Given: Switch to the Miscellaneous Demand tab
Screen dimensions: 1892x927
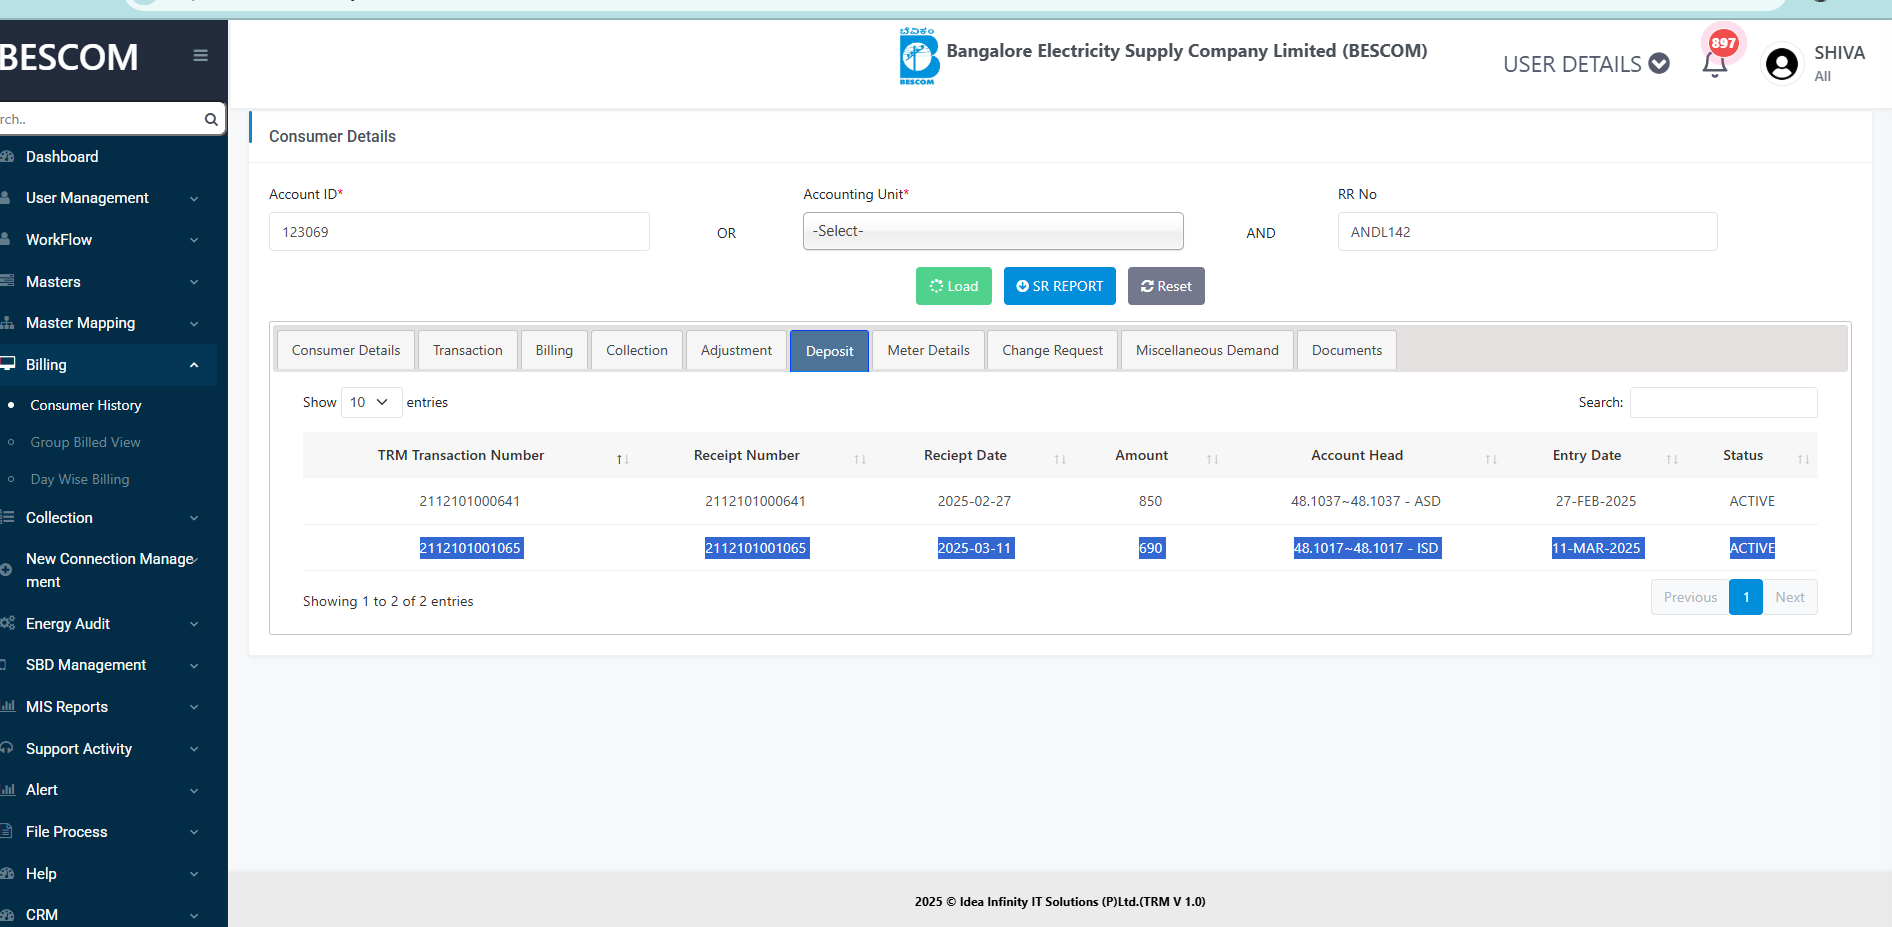Looking at the screenshot, I should click(x=1207, y=350).
